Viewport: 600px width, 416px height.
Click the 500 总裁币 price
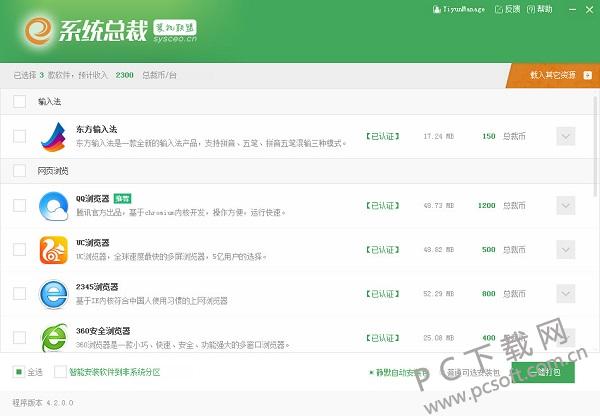click(x=504, y=250)
